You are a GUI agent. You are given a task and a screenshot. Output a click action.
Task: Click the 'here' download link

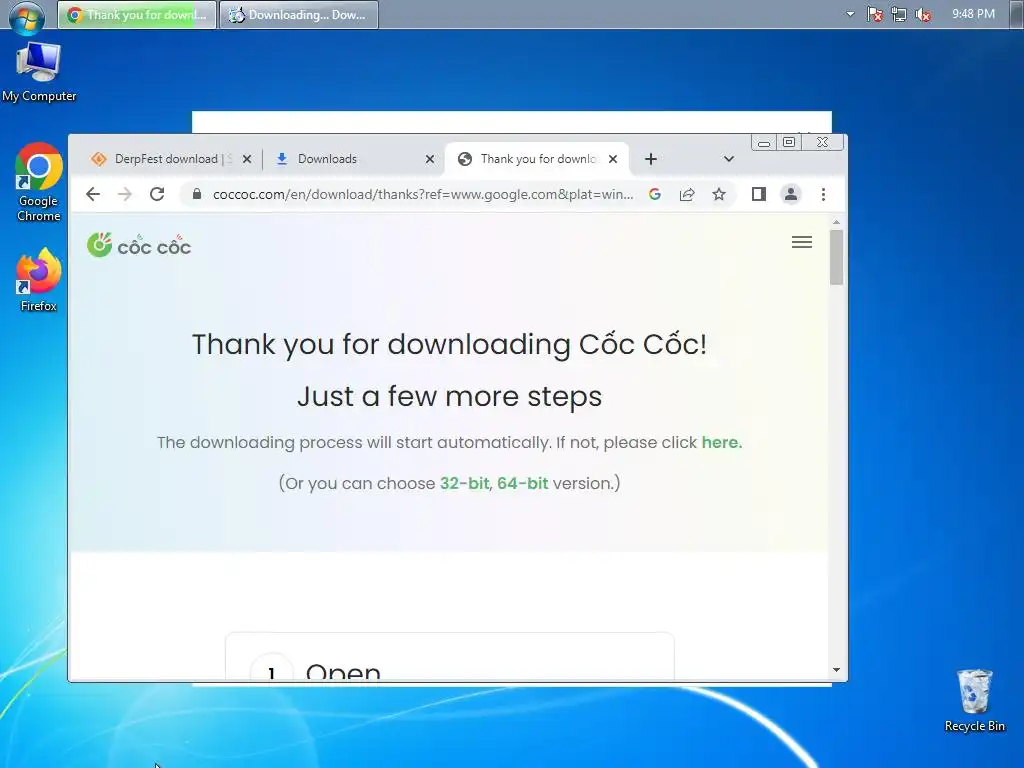pos(720,442)
